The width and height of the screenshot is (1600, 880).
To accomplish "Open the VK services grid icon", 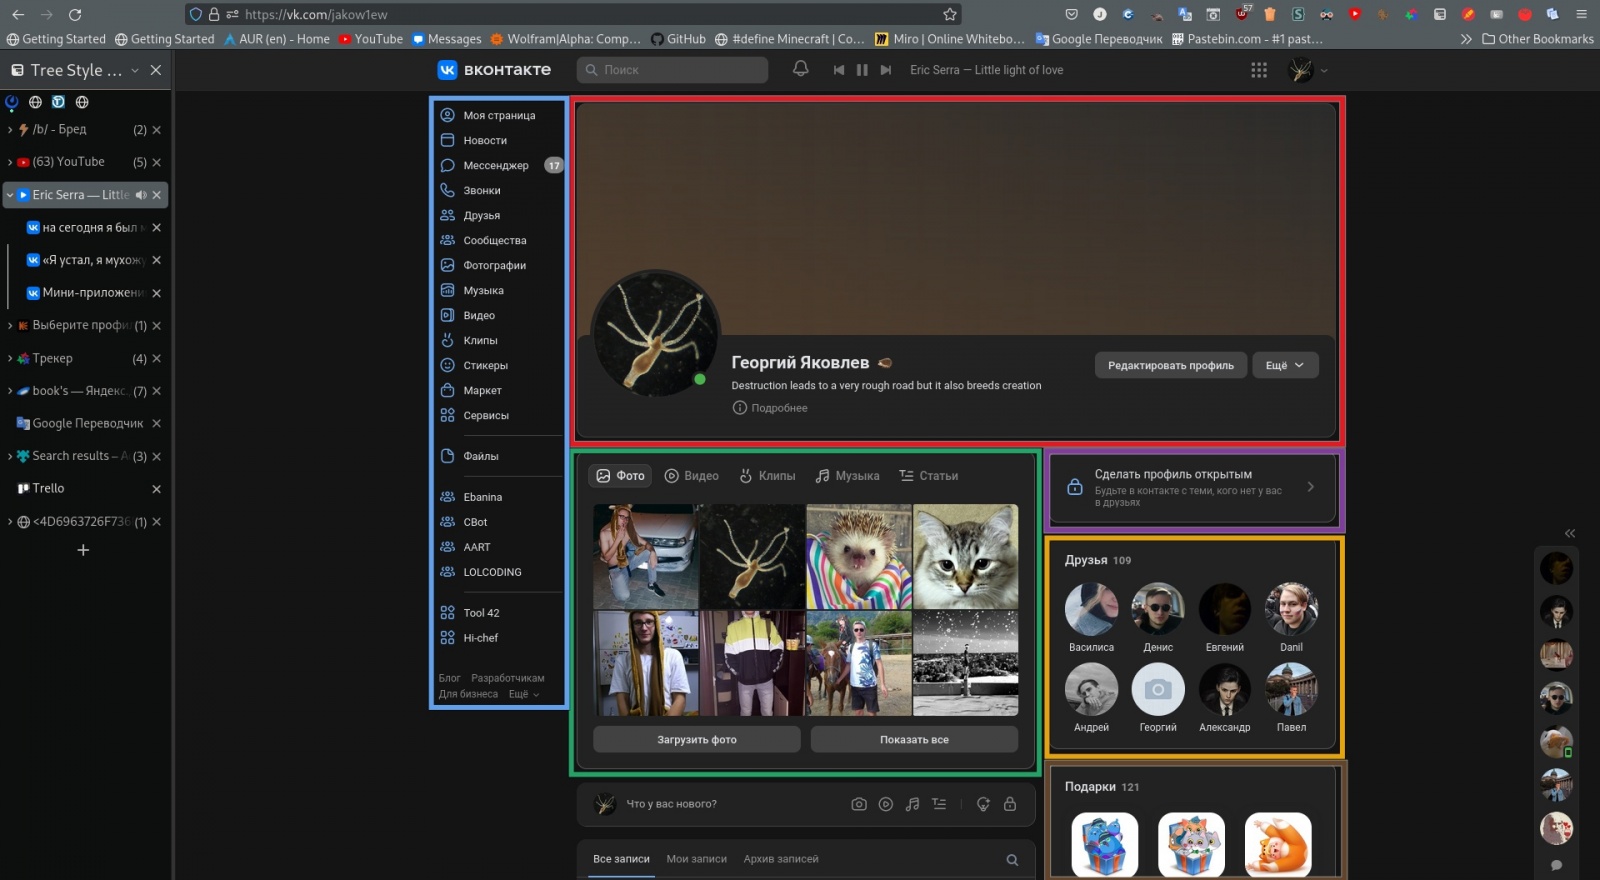I will [x=1259, y=70].
